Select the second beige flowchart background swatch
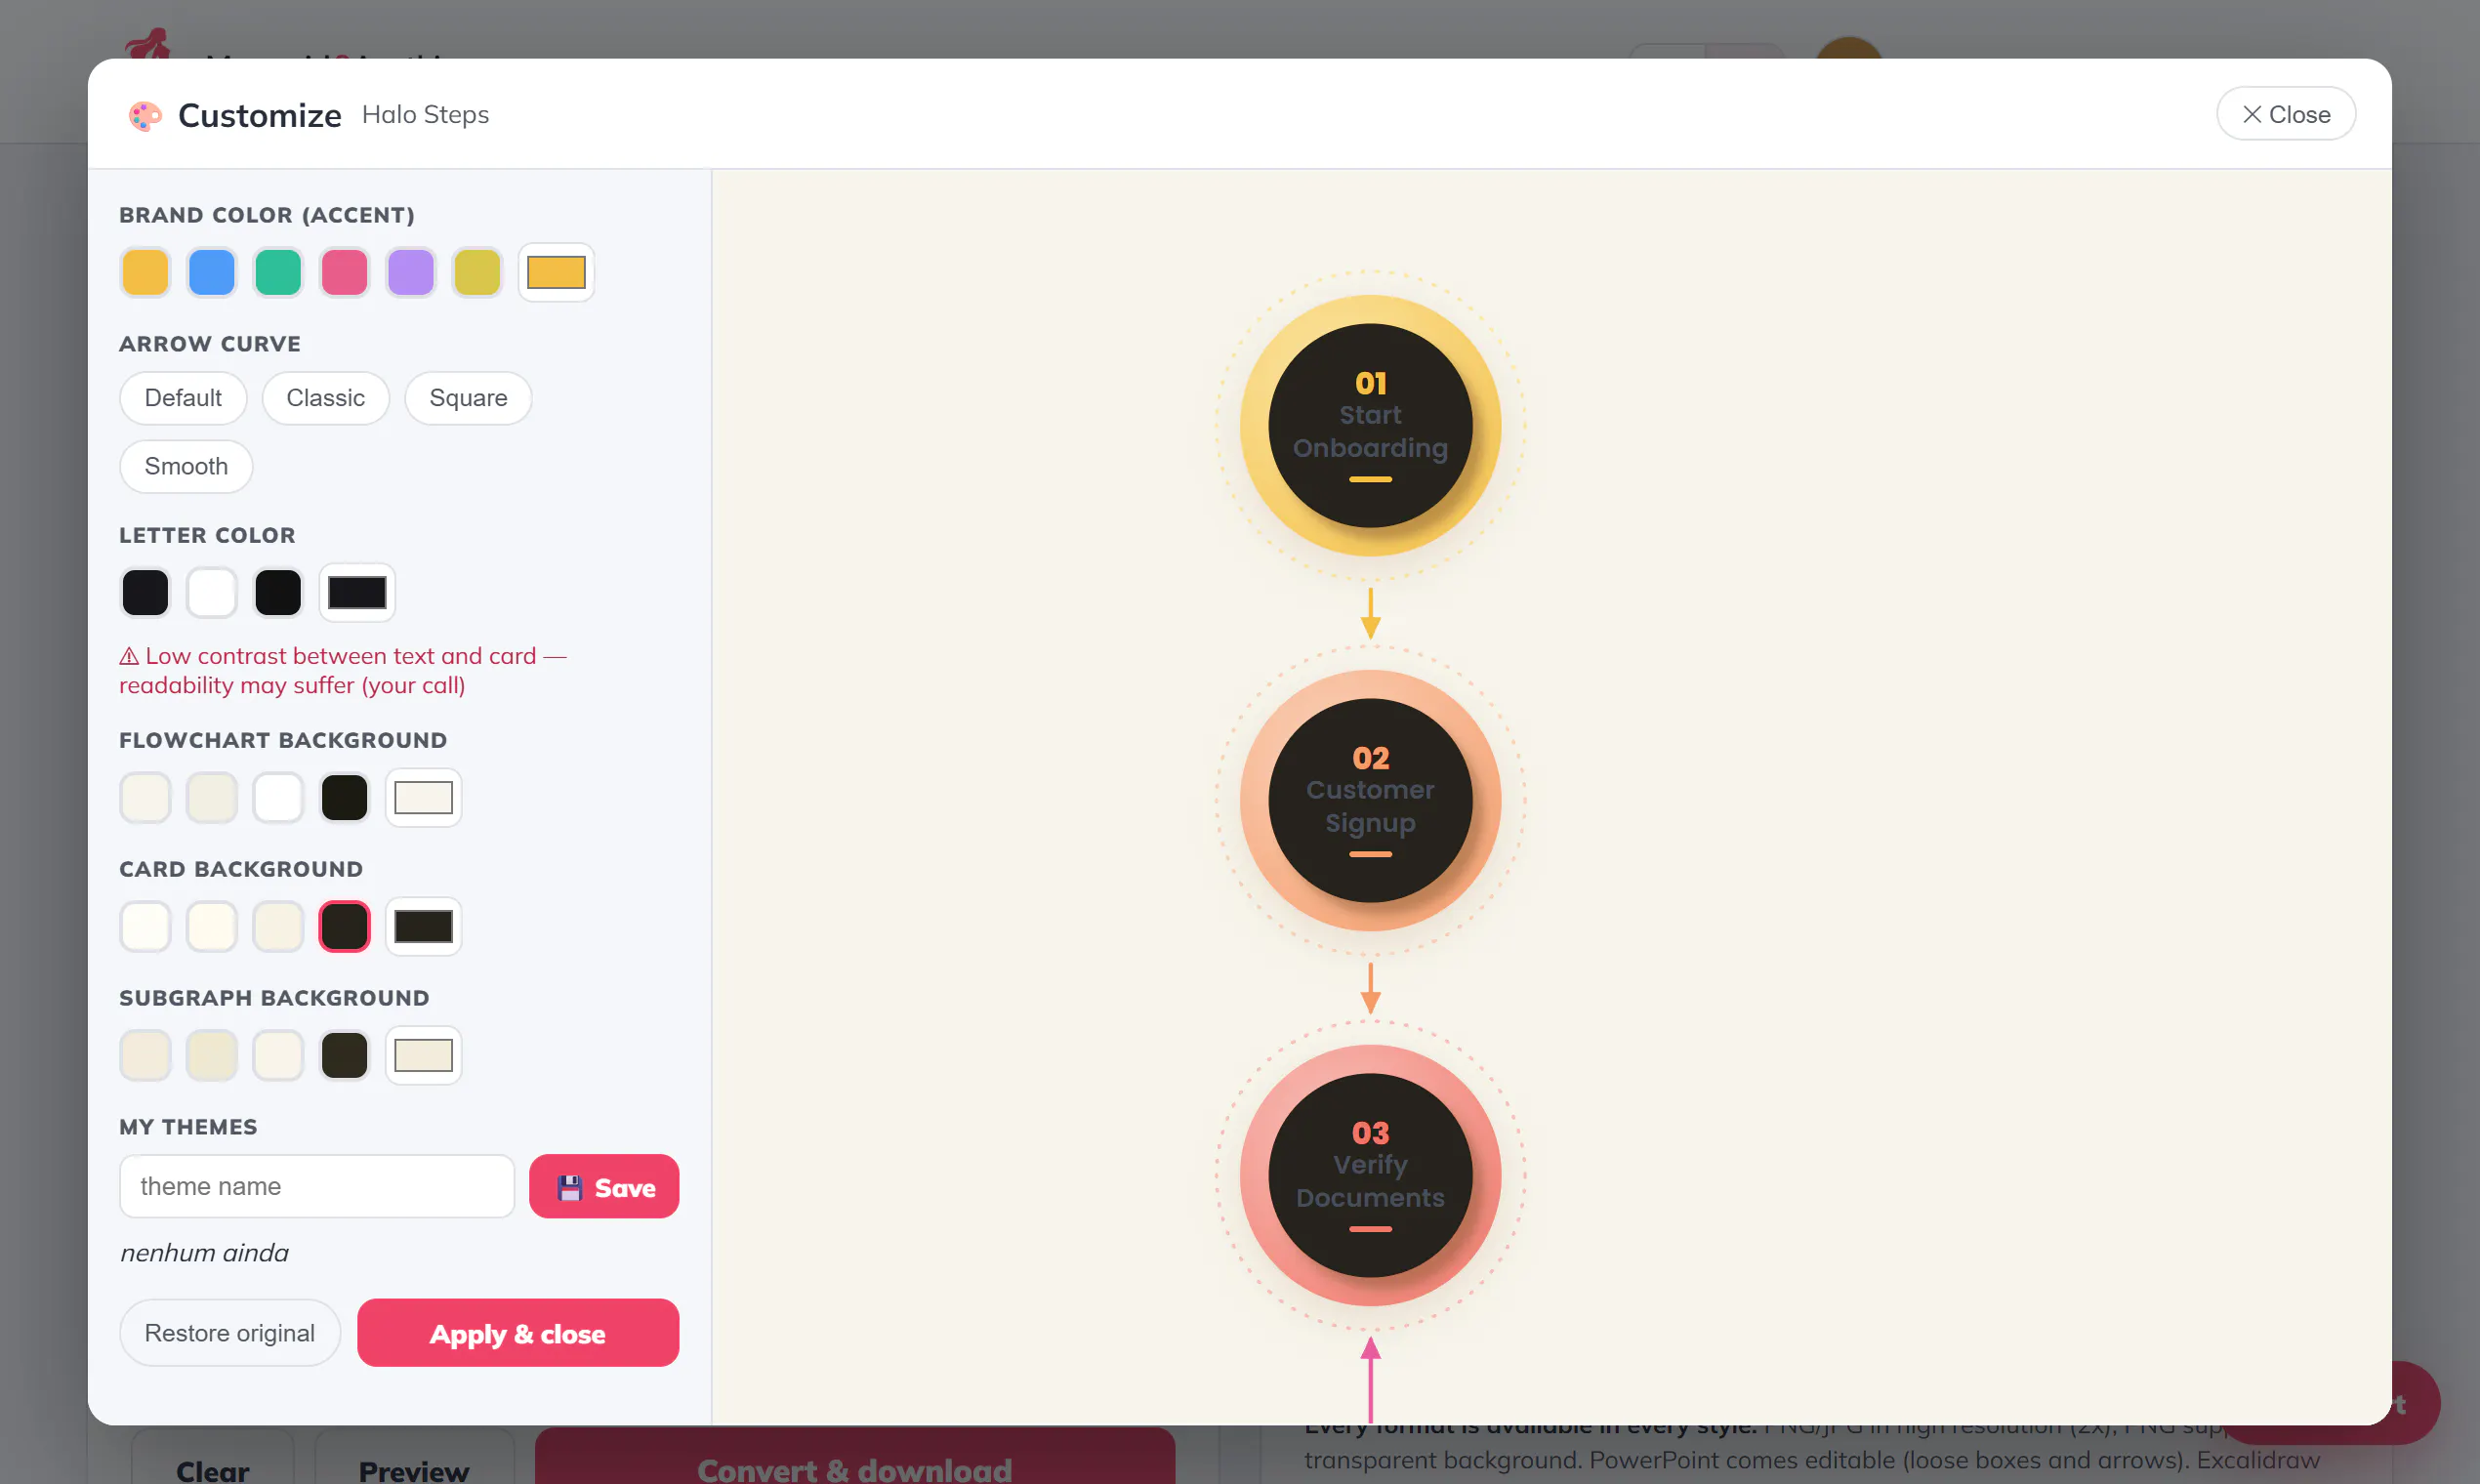2480x1484 pixels. 212,798
